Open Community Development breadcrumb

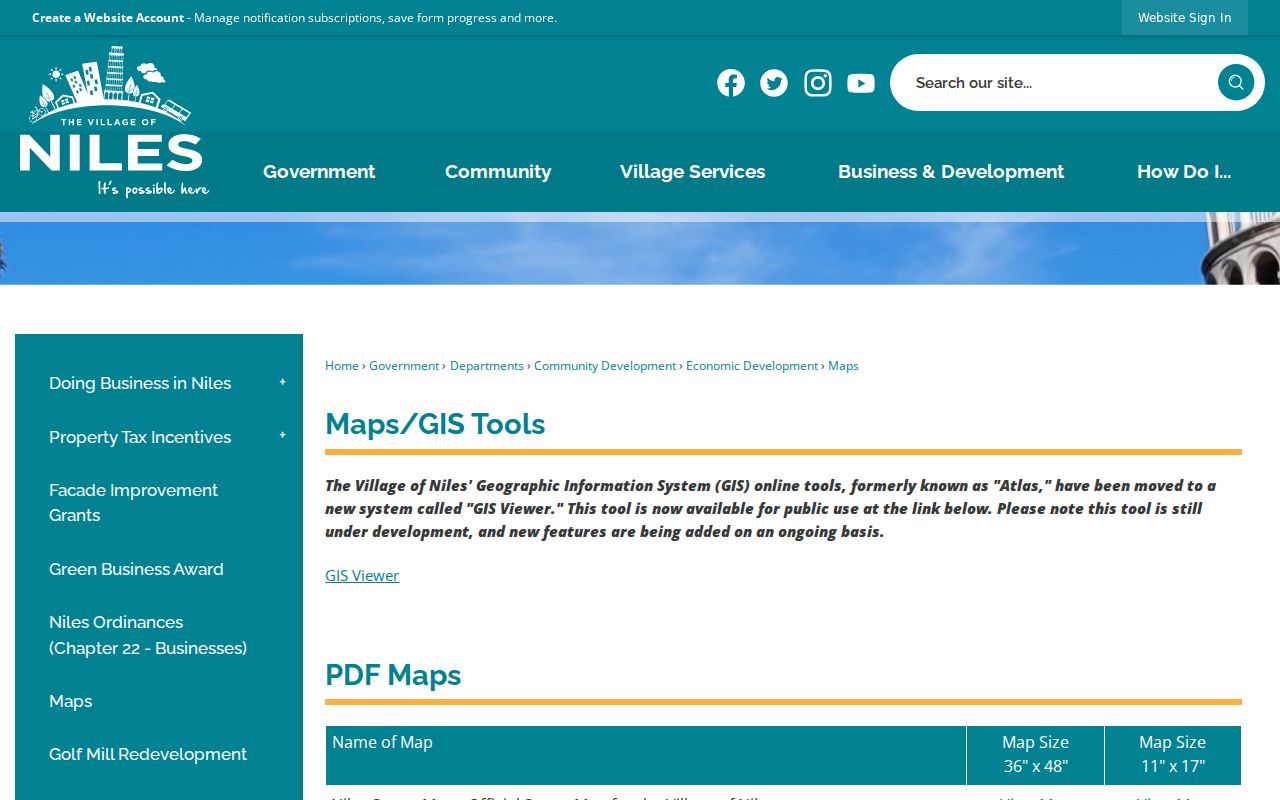coord(605,366)
